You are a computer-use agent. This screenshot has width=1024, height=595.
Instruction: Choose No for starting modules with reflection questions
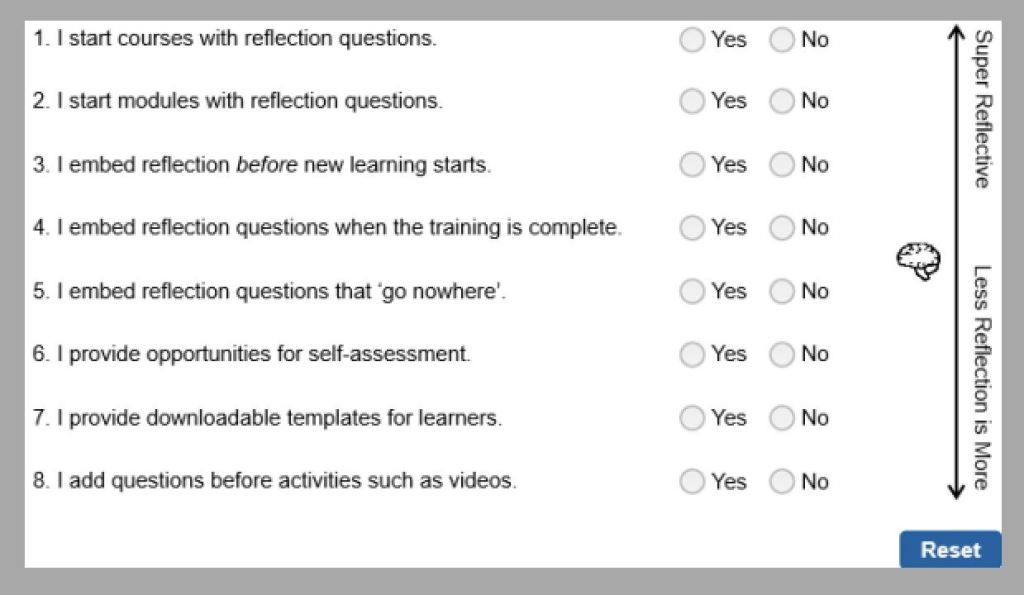tap(782, 101)
